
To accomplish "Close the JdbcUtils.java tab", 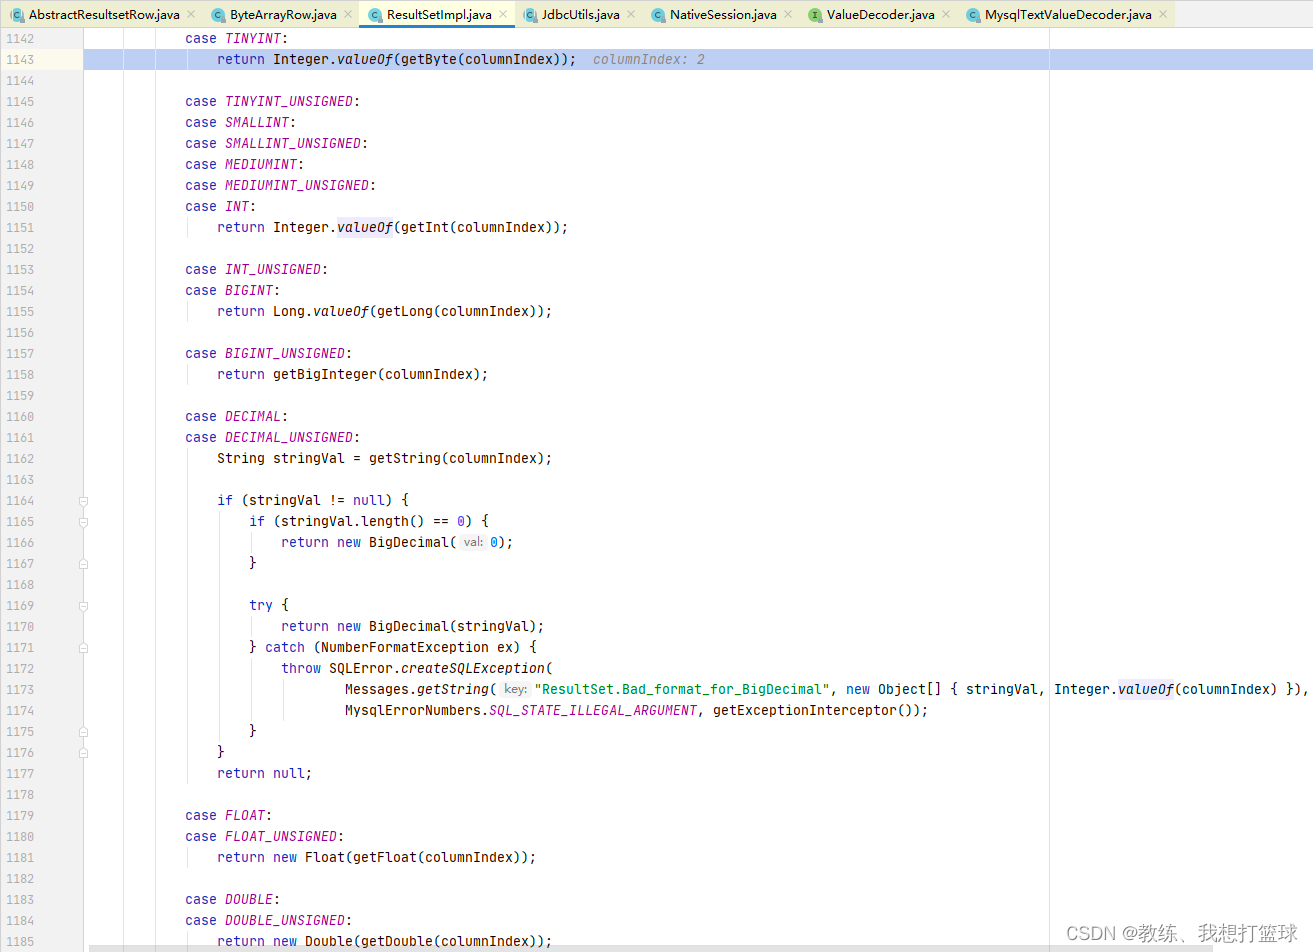I will coord(631,14).
